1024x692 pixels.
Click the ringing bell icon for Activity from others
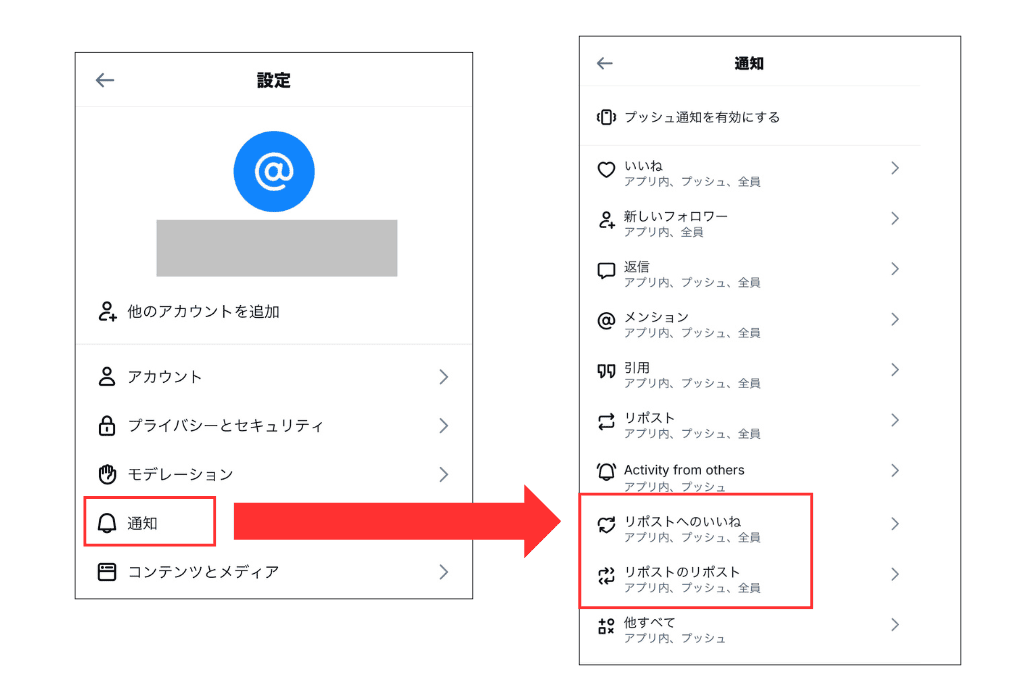coord(606,471)
